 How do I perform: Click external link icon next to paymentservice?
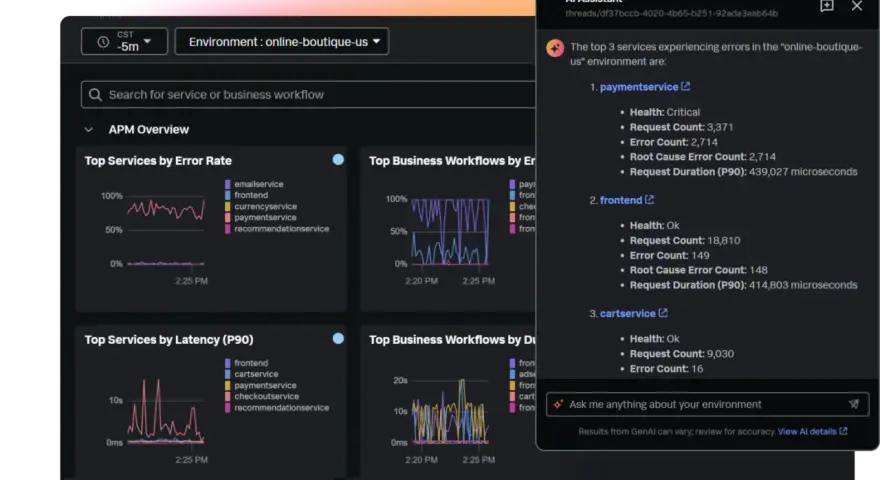[685, 86]
